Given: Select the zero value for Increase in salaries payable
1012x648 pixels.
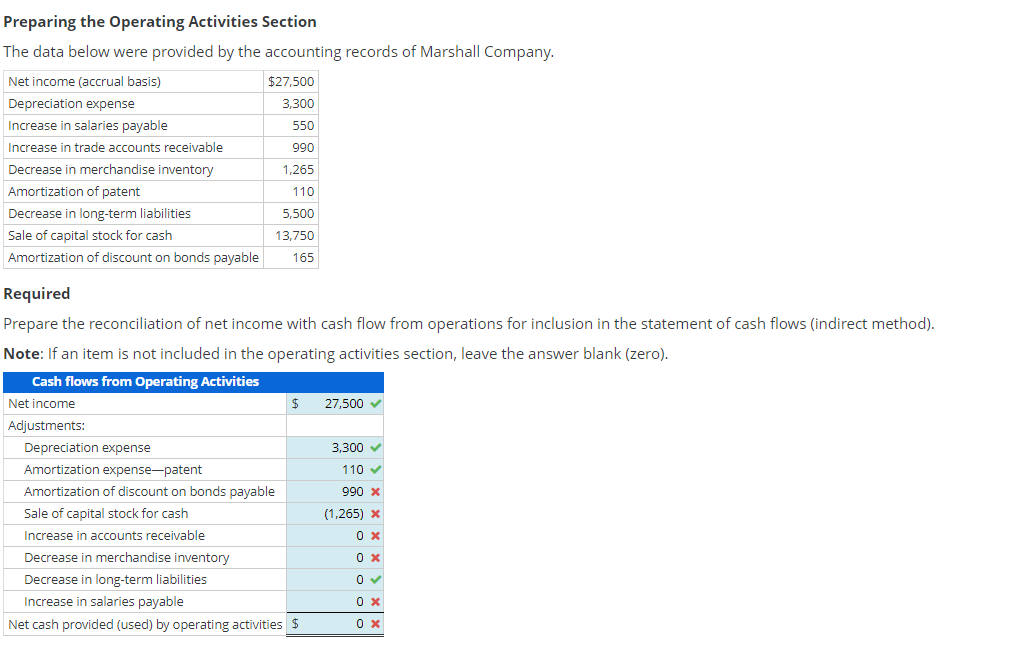Looking at the screenshot, I should 355,601.
